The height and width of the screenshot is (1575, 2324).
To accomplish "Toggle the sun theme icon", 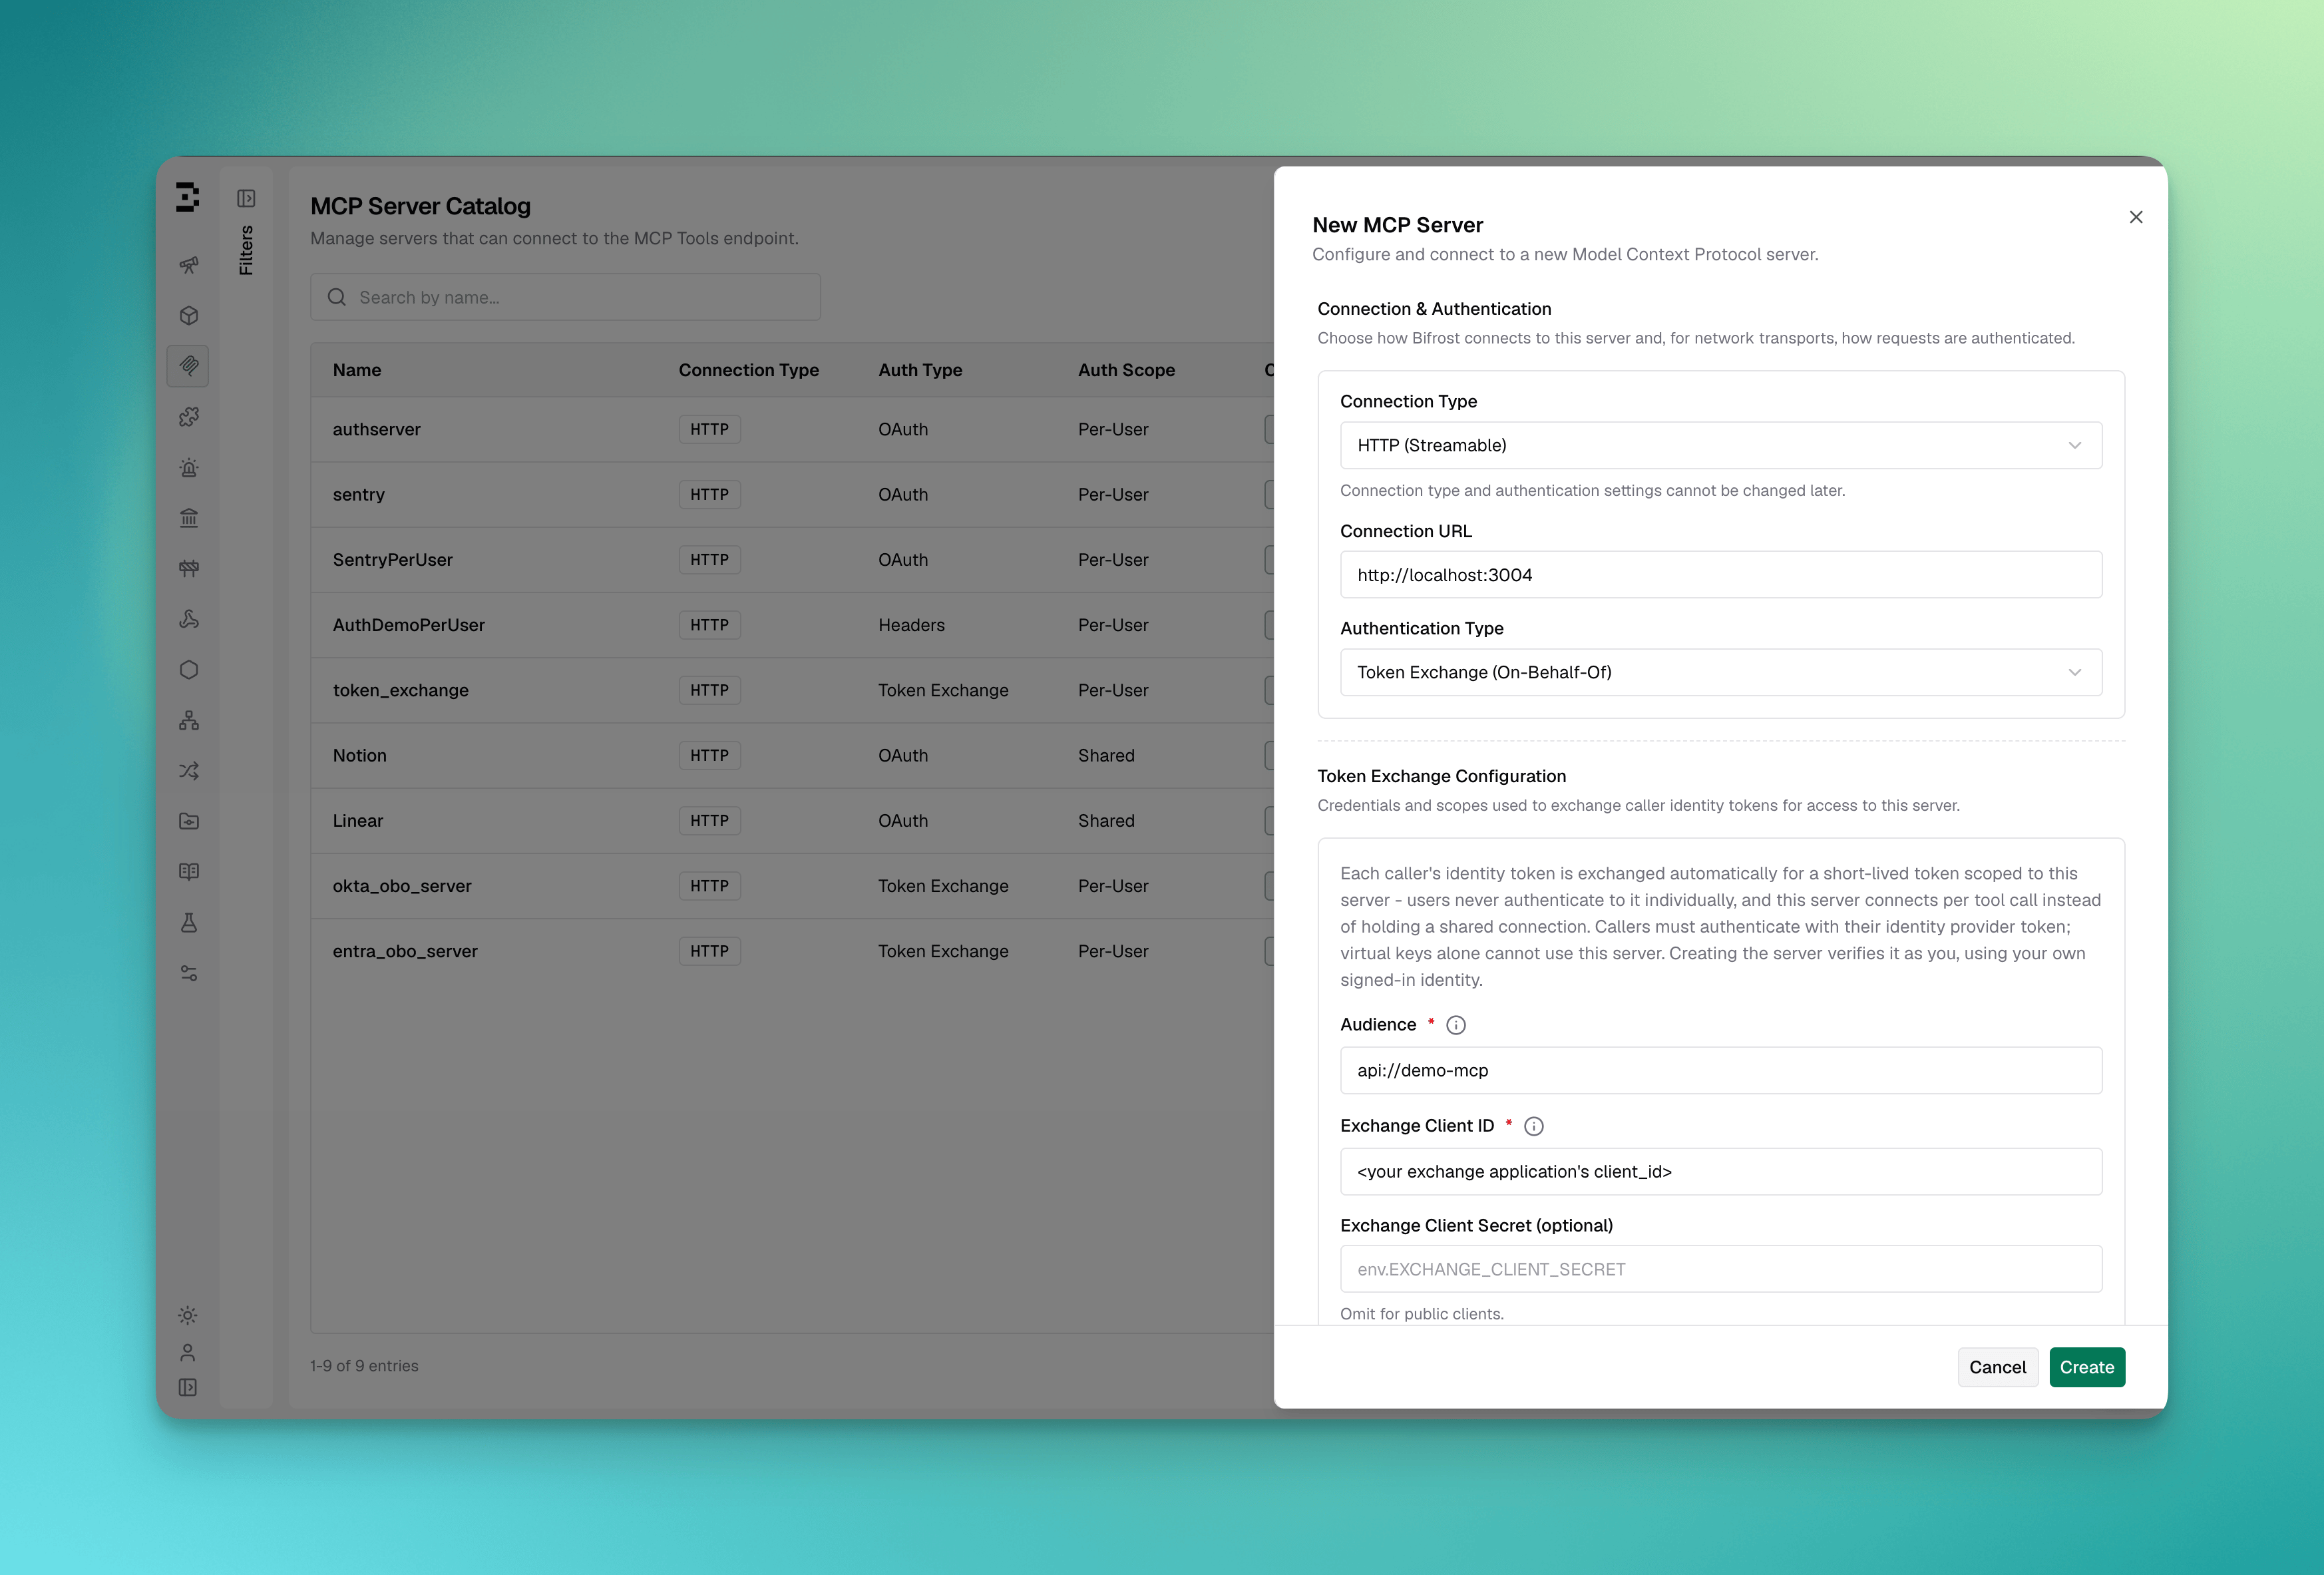I will 188,1315.
